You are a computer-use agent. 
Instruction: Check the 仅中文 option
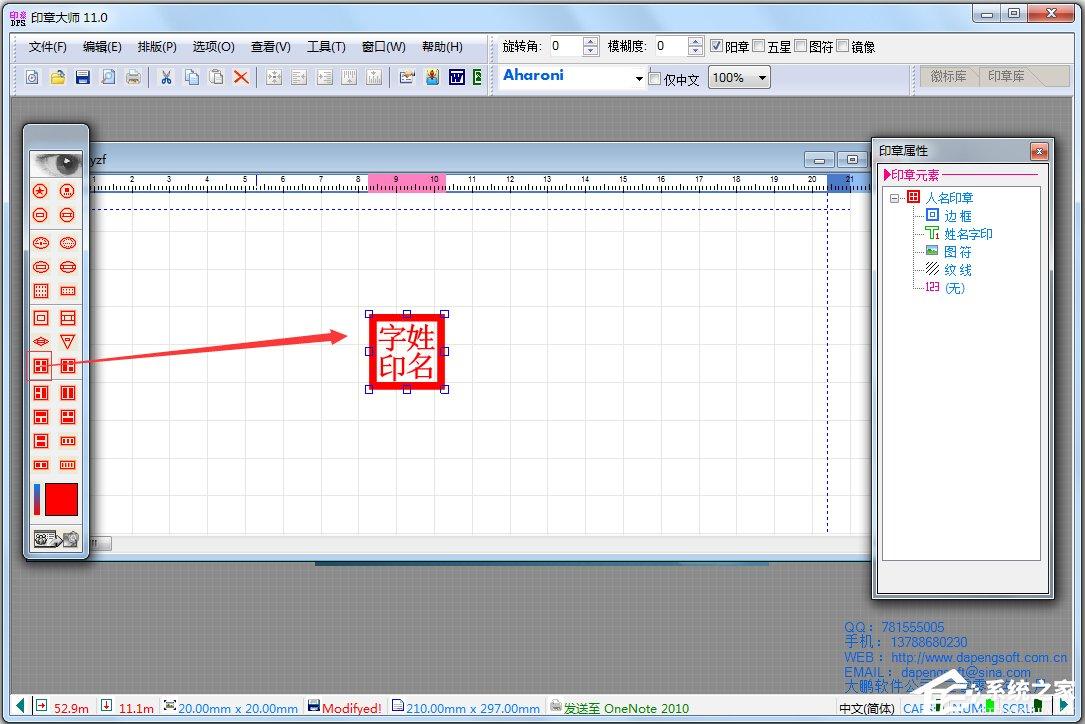point(655,79)
